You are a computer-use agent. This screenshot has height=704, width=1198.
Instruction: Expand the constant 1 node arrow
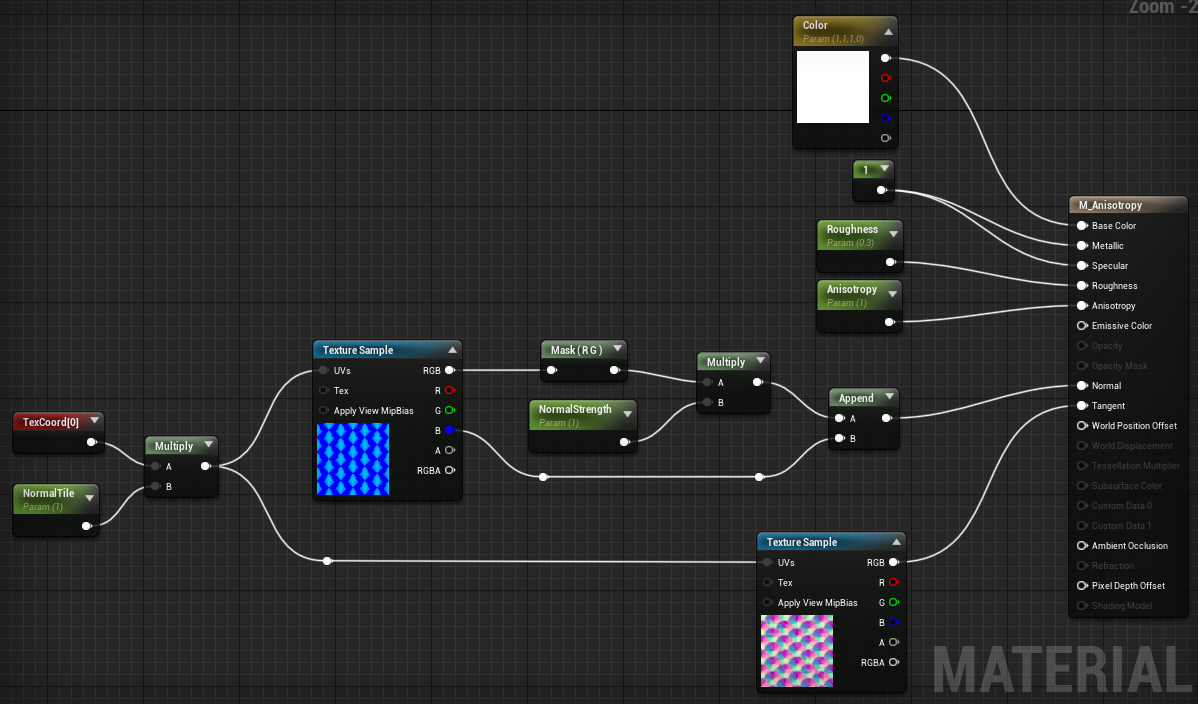click(884, 169)
